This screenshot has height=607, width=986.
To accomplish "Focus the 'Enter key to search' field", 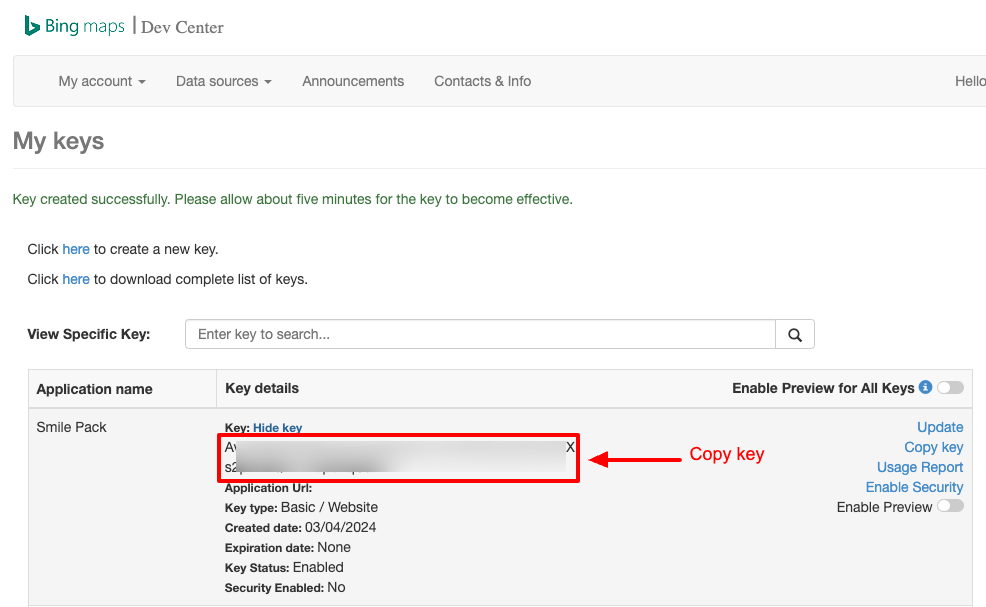I will [x=480, y=335].
